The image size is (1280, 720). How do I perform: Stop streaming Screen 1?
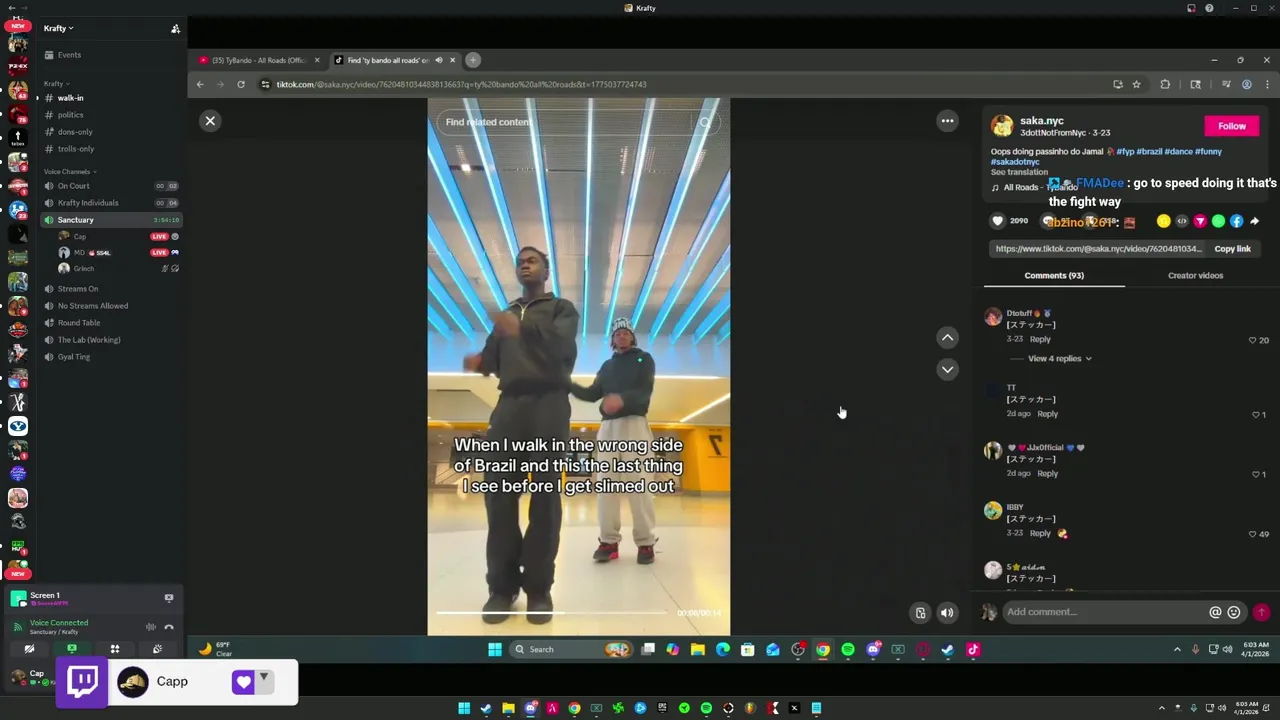click(168, 598)
